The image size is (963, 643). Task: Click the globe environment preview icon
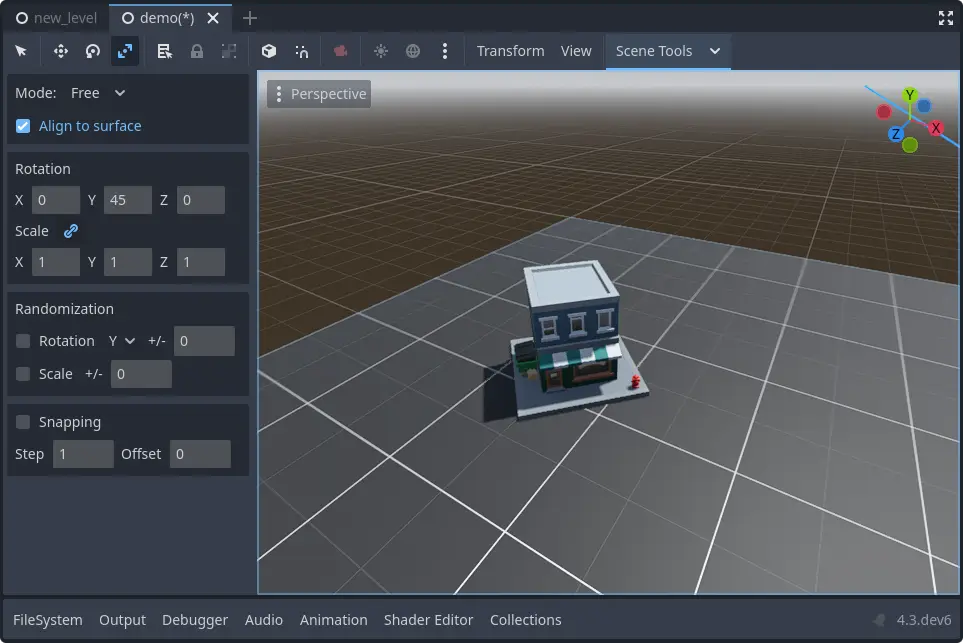[413, 51]
